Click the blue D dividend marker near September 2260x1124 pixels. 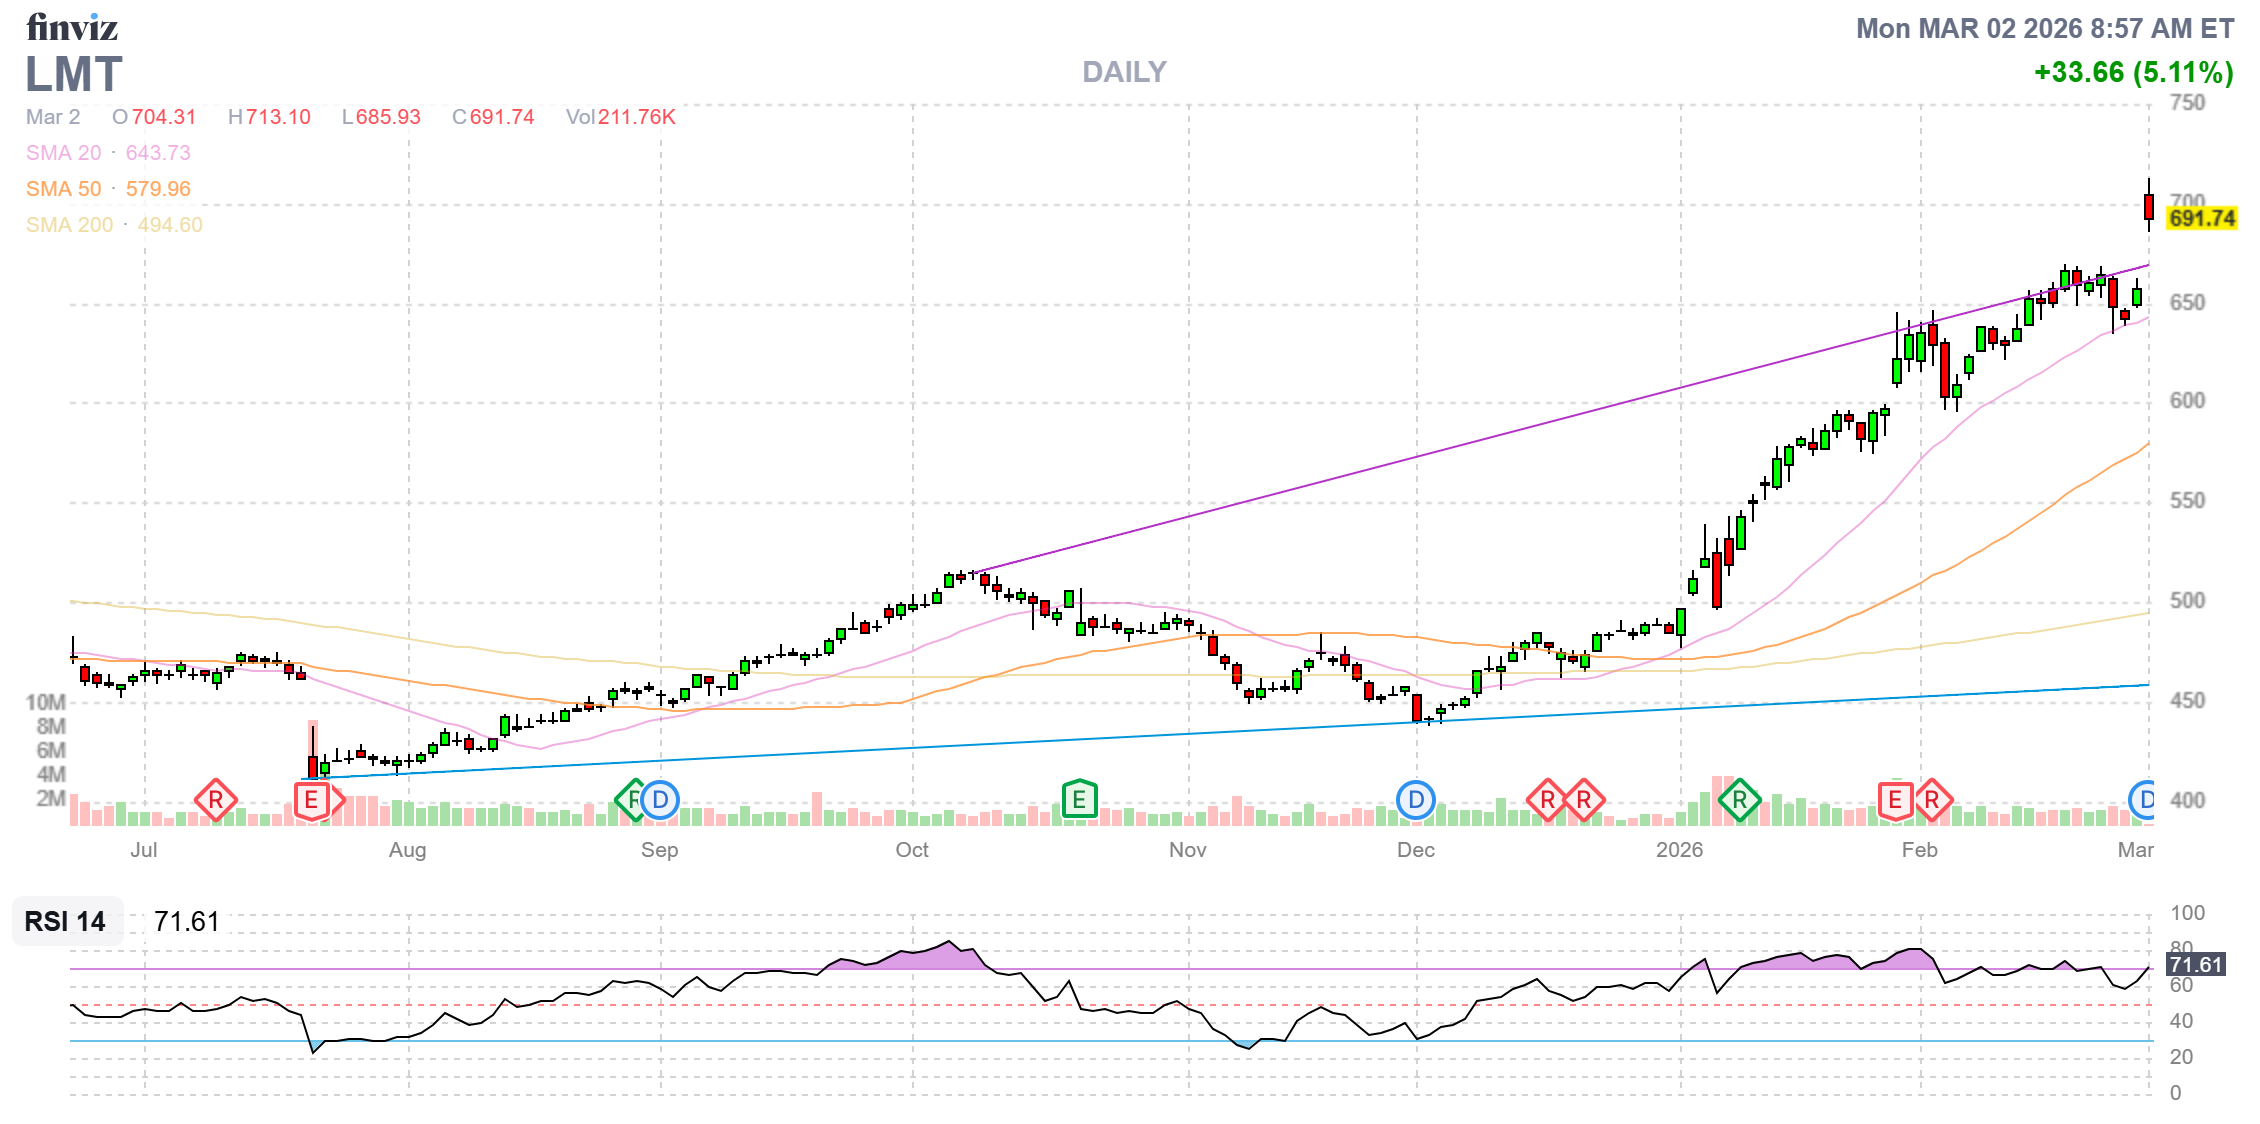(x=660, y=800)
